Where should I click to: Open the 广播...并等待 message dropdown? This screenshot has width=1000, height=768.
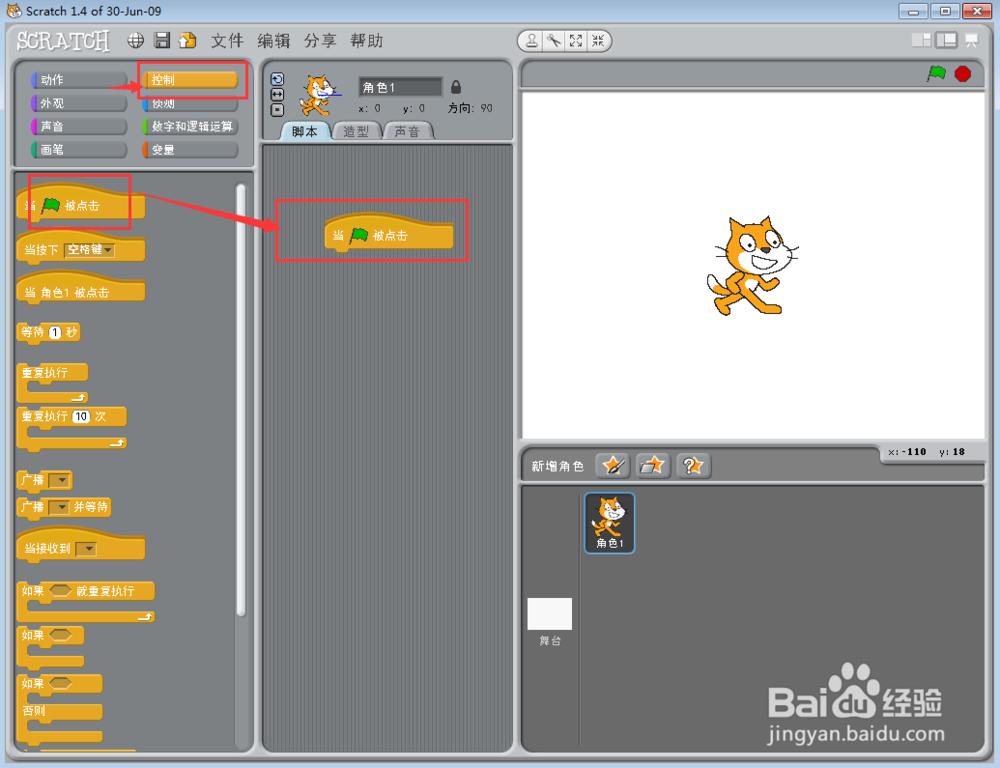[59, 507]
